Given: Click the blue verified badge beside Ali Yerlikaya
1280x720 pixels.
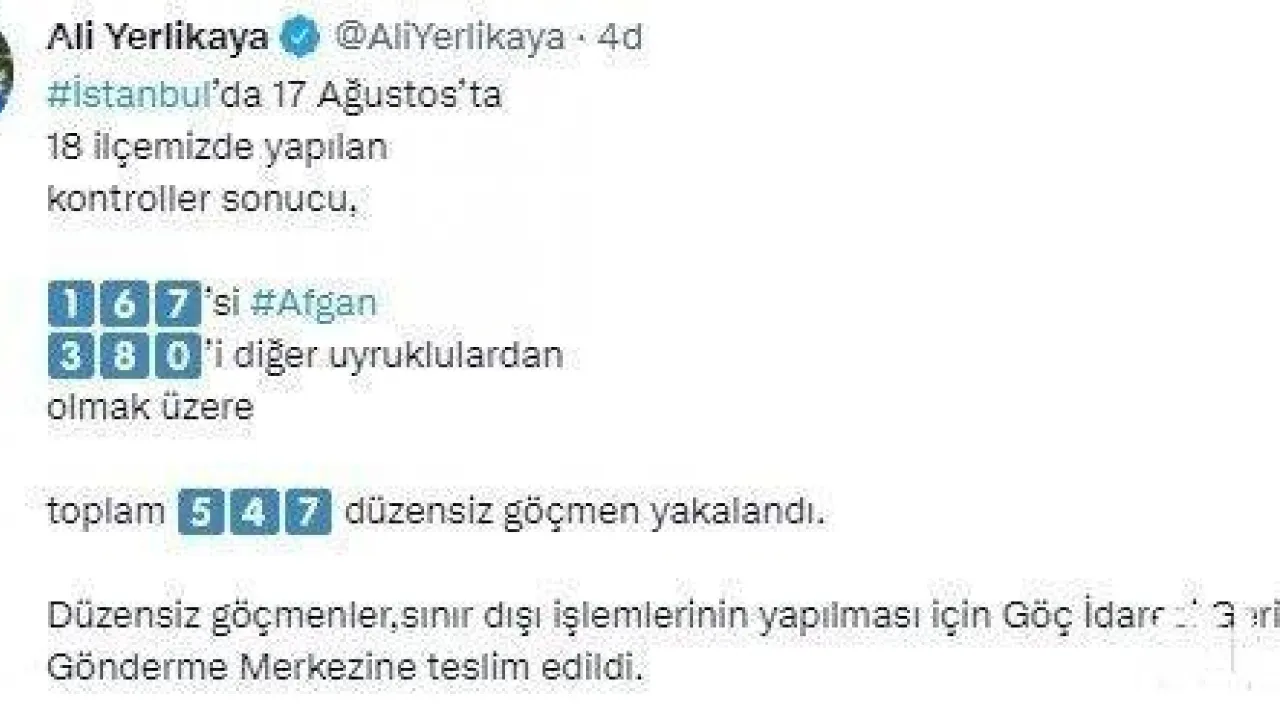Looking at the screenshot, I should pyautogui.click(x=301, y=38).
